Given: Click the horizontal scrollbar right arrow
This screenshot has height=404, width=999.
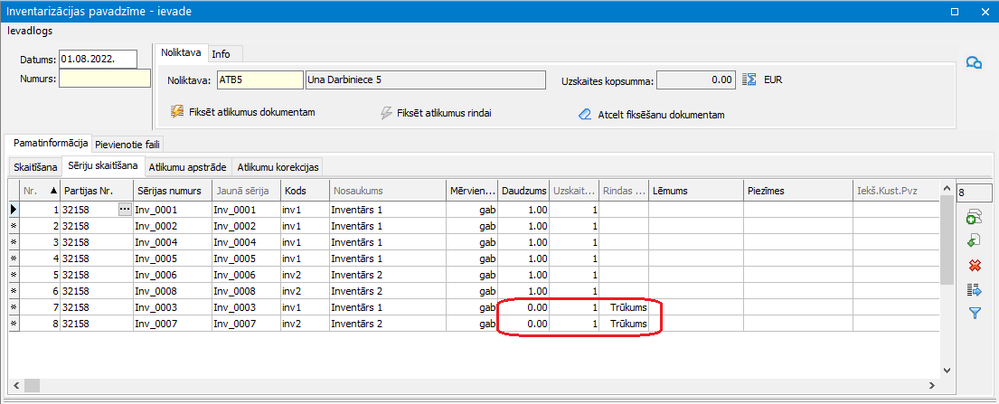Looking at the screenshot, I should 933,385.
